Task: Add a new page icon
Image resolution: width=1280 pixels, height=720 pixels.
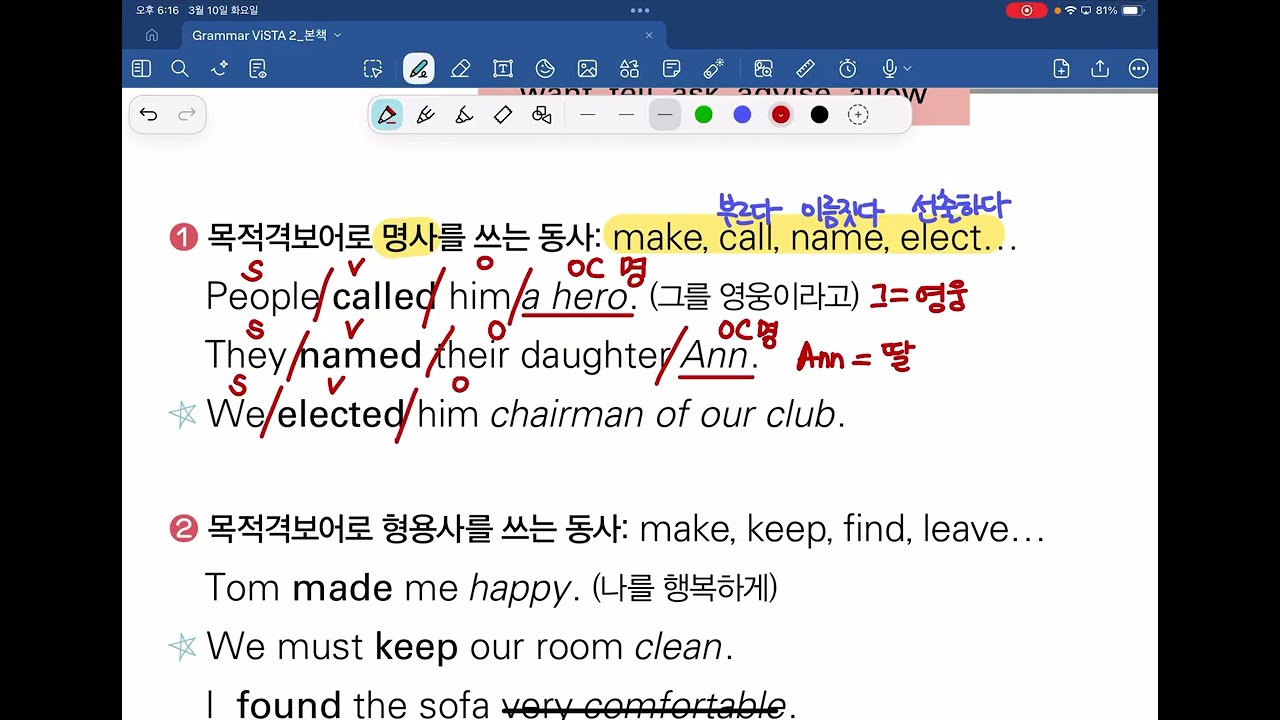Action: point(1061,69)
